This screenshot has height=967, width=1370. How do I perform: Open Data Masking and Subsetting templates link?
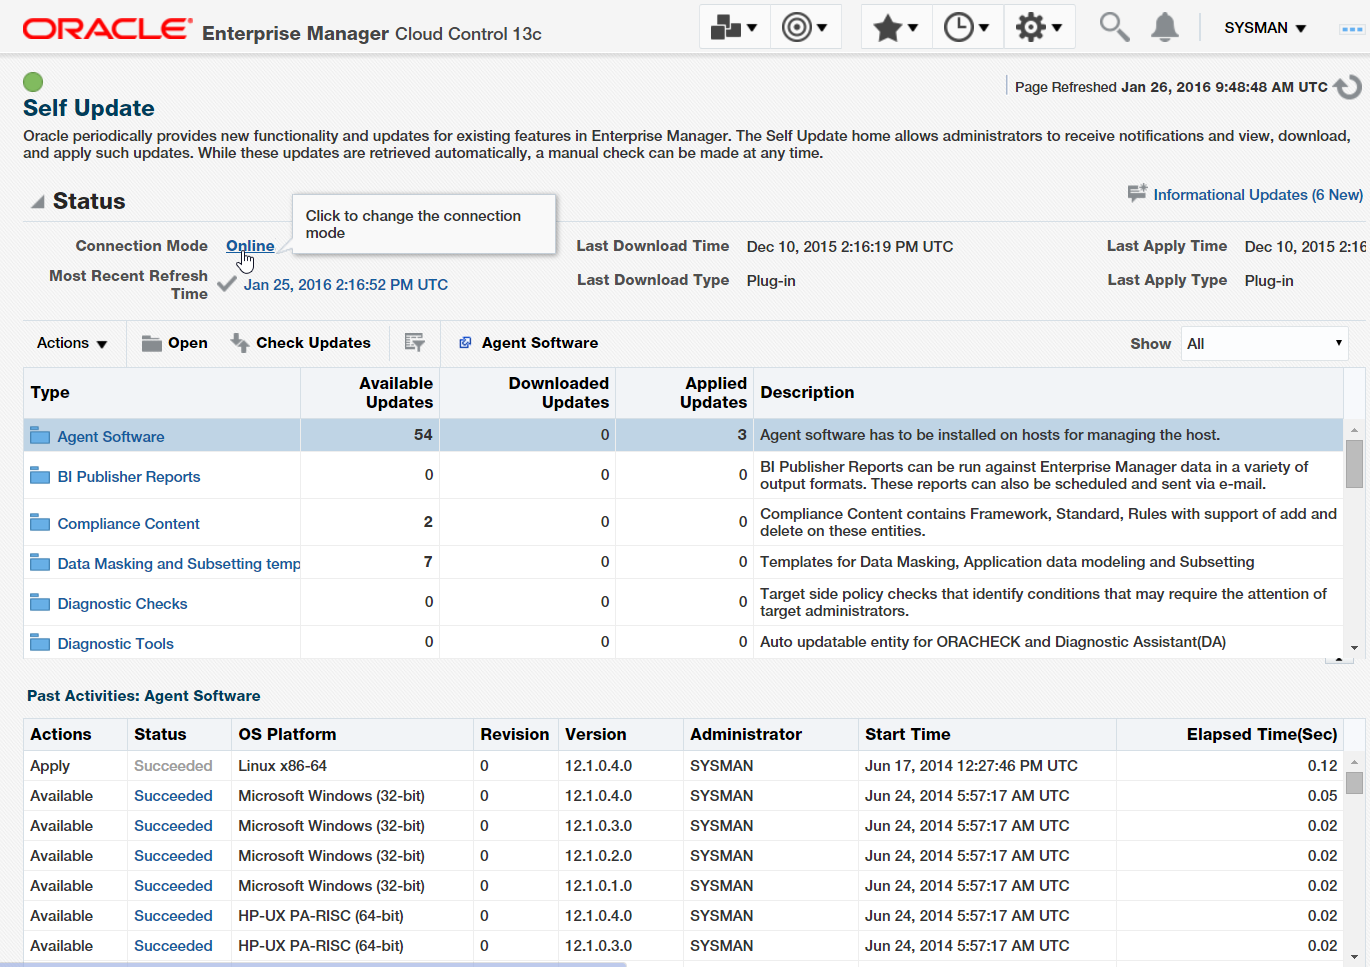click(x=179, y=564)
